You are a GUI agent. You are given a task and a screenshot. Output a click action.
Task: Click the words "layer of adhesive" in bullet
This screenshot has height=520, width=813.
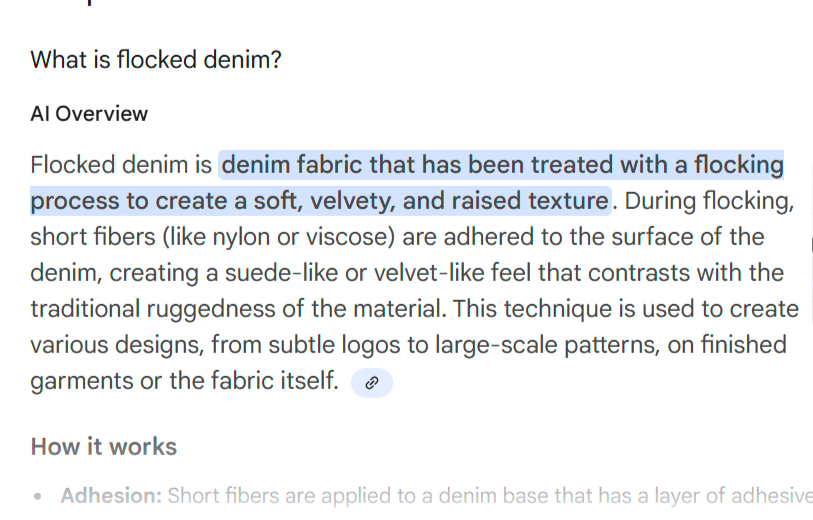[x=738, y=496]
